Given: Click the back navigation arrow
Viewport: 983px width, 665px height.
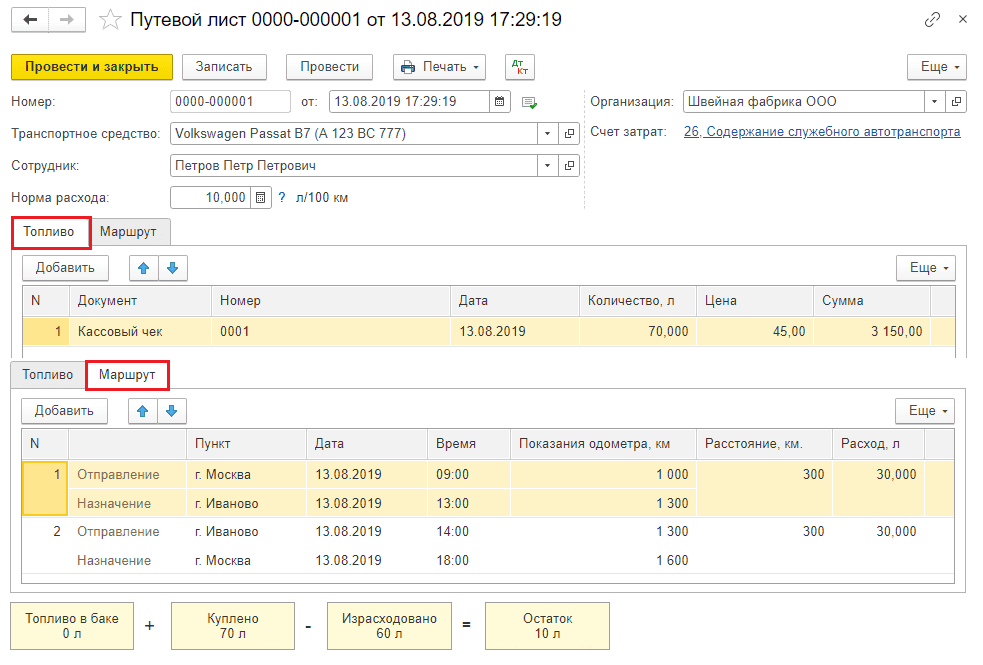Looking at the screenshot, I should point(29,19).
